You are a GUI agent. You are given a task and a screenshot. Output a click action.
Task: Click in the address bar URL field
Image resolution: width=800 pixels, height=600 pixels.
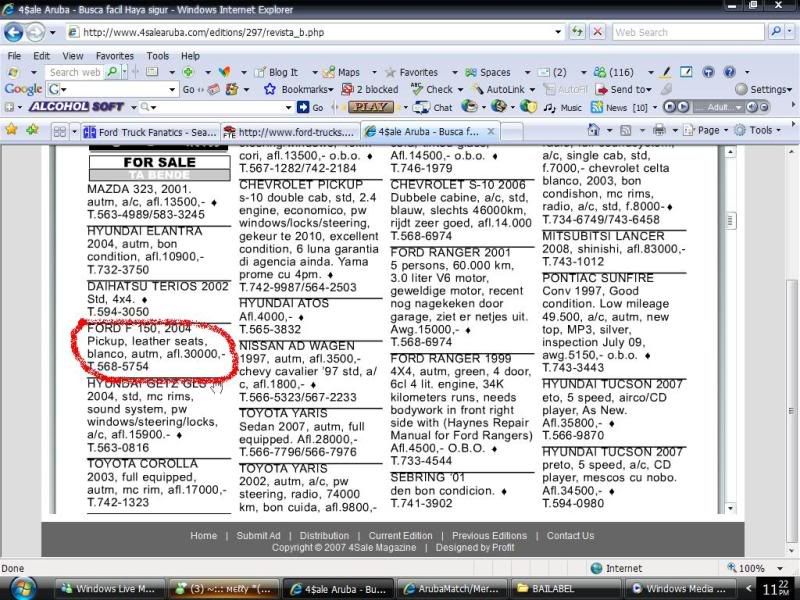coord(316,32)
